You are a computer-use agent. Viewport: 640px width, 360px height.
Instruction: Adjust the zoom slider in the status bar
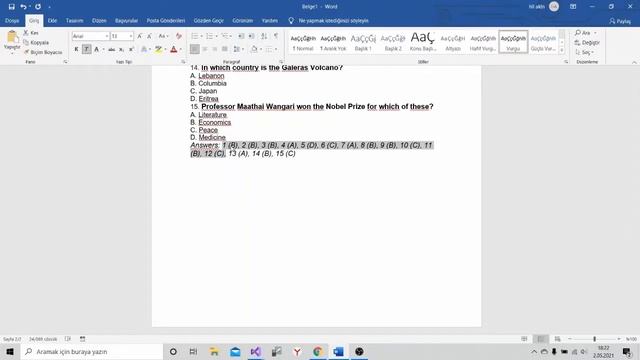(594, 339)
